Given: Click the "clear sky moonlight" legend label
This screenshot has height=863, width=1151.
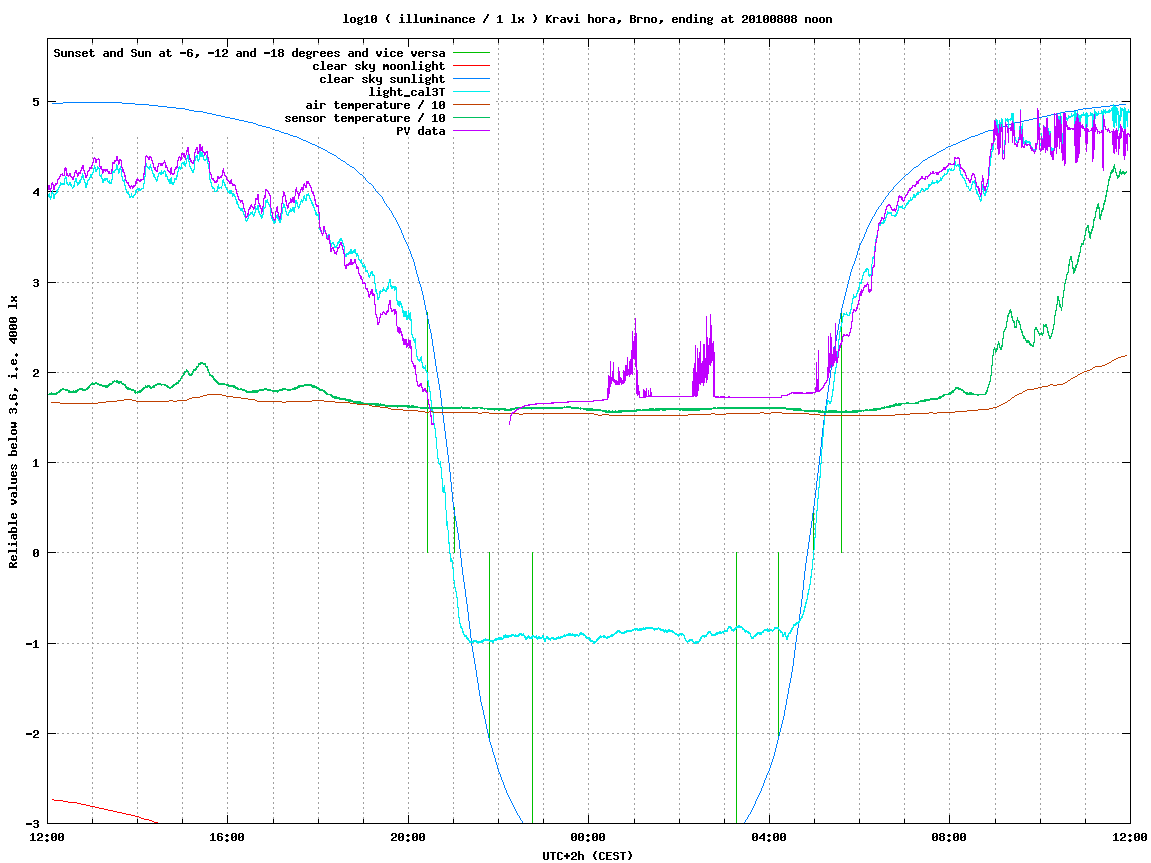Looking at the screenshot, I should pyautogui.click(x=379, y=66).
